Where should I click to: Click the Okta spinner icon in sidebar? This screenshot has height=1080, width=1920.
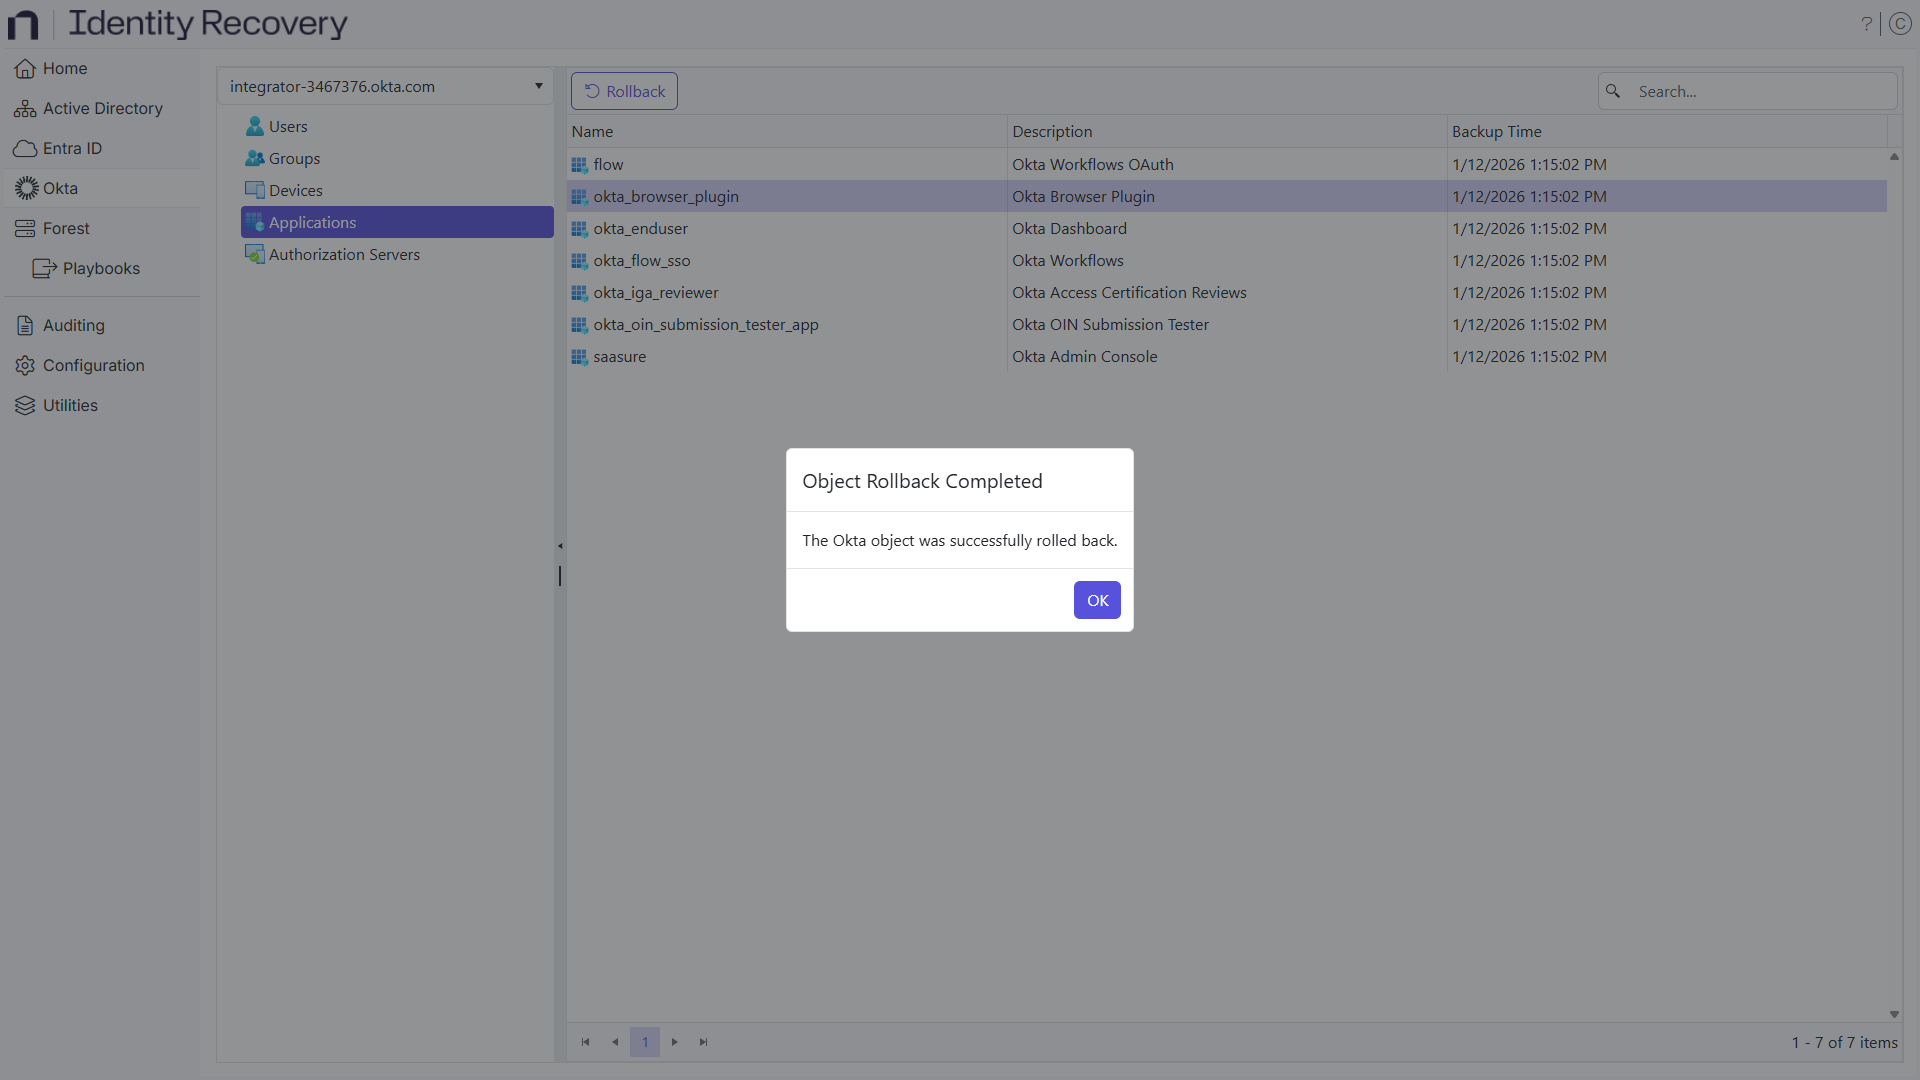23,188
